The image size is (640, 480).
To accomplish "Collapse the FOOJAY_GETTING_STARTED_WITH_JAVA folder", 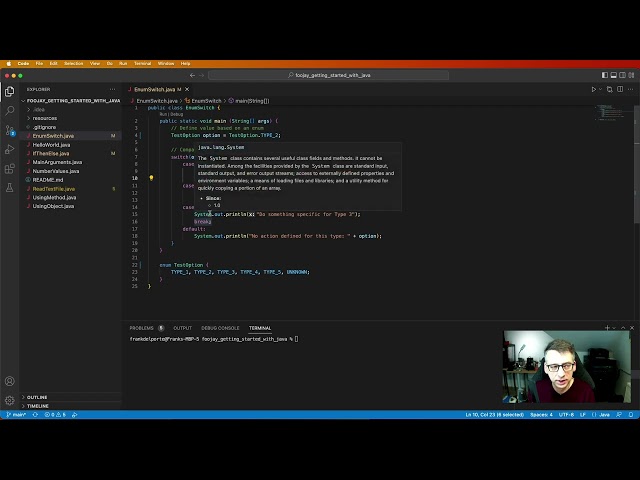I will [x=70, y=101].
